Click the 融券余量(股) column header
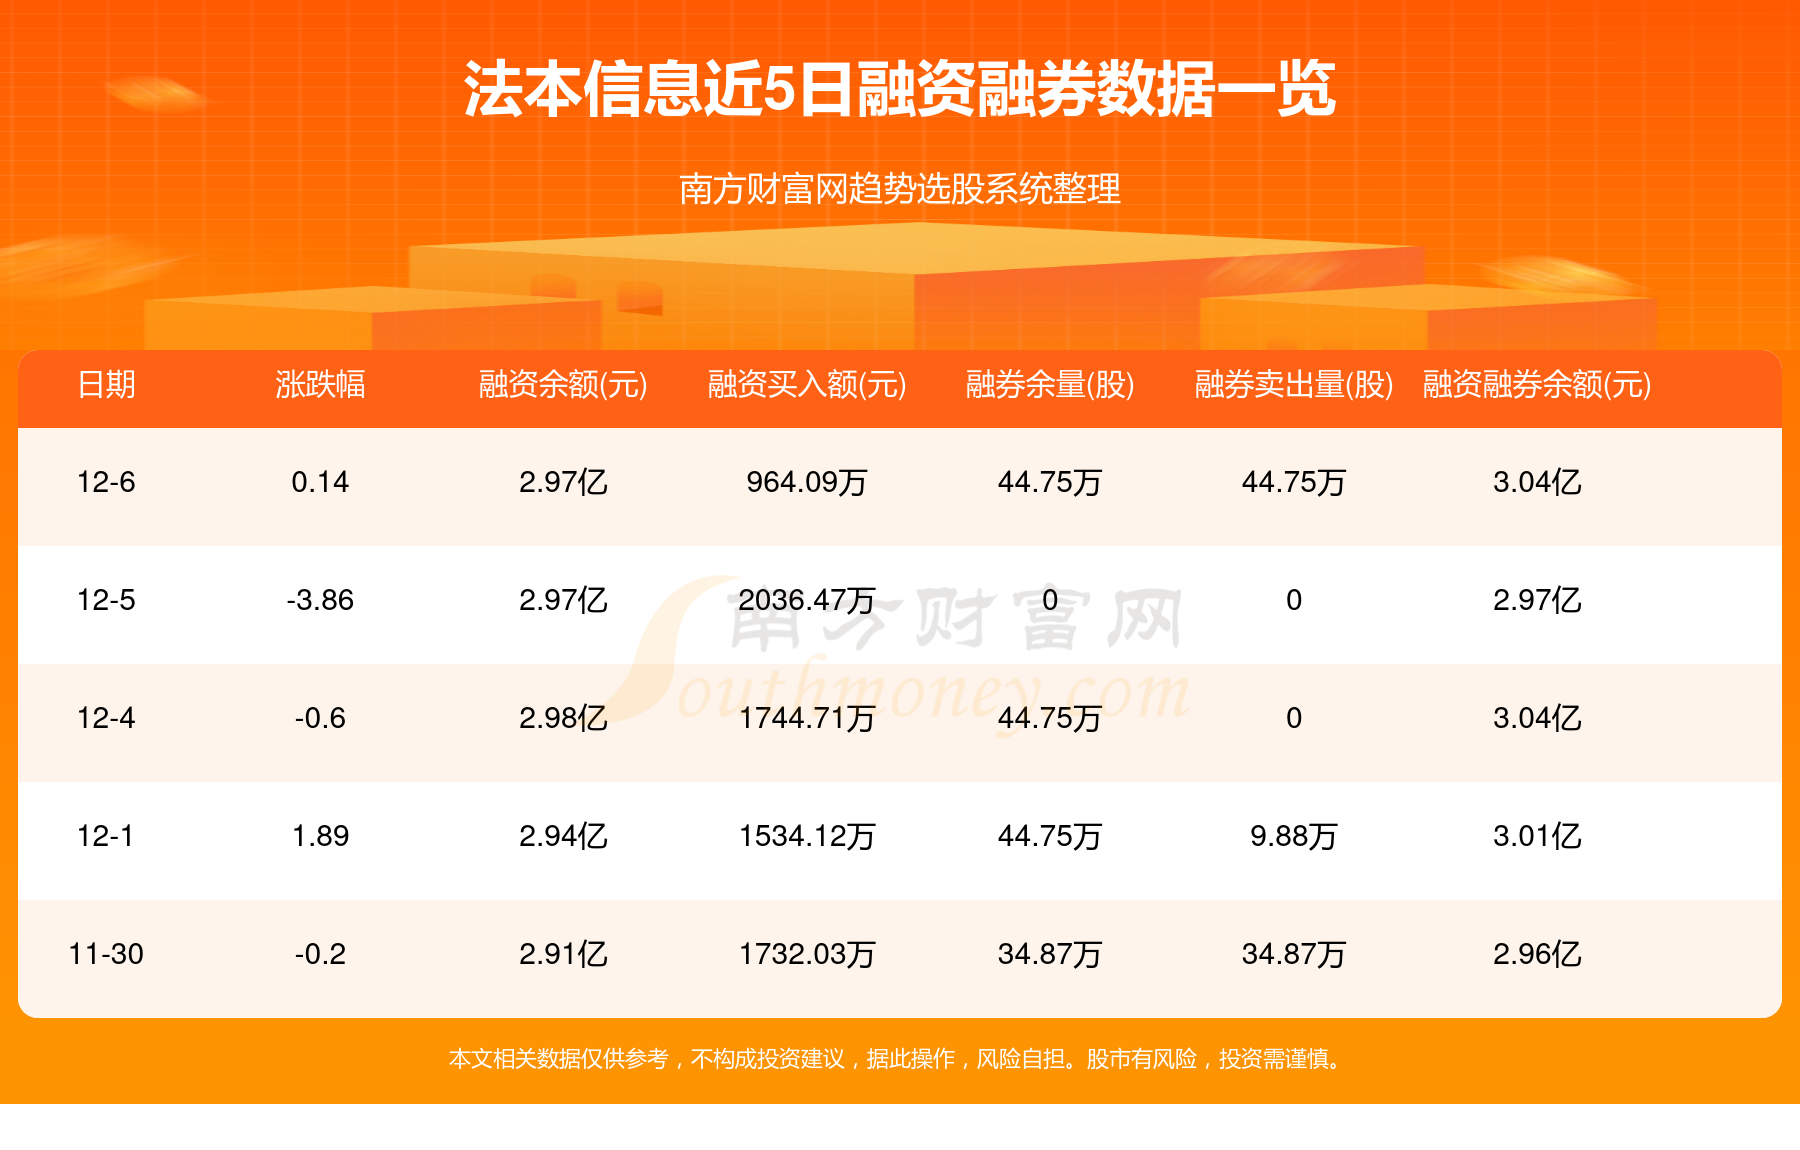Screen dimensions: 1800x1150 coord(1050,384)
